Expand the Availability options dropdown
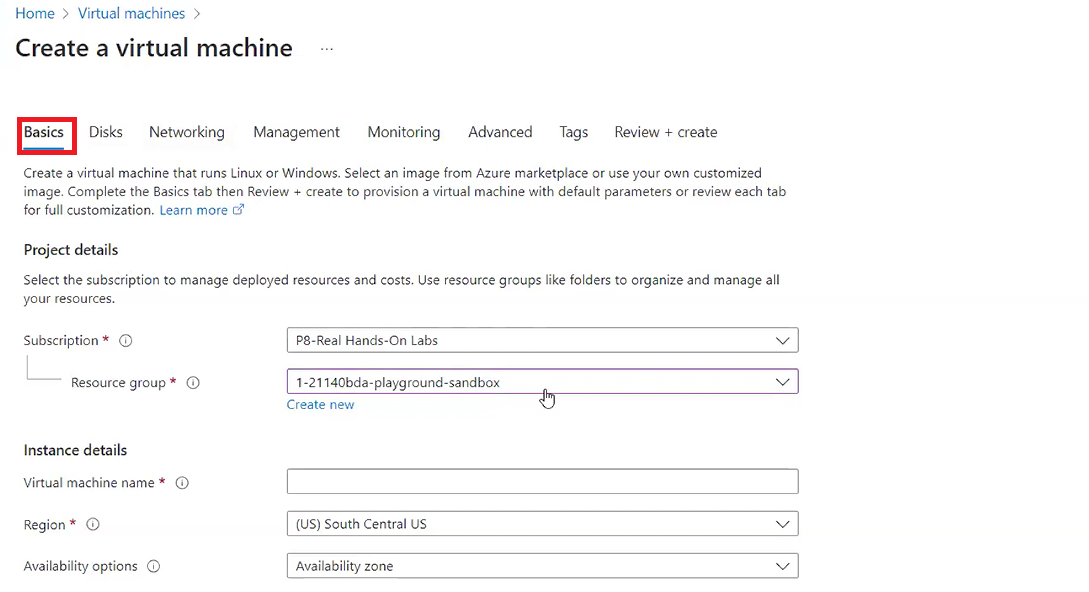1089x592 pixels. (542, 566)
